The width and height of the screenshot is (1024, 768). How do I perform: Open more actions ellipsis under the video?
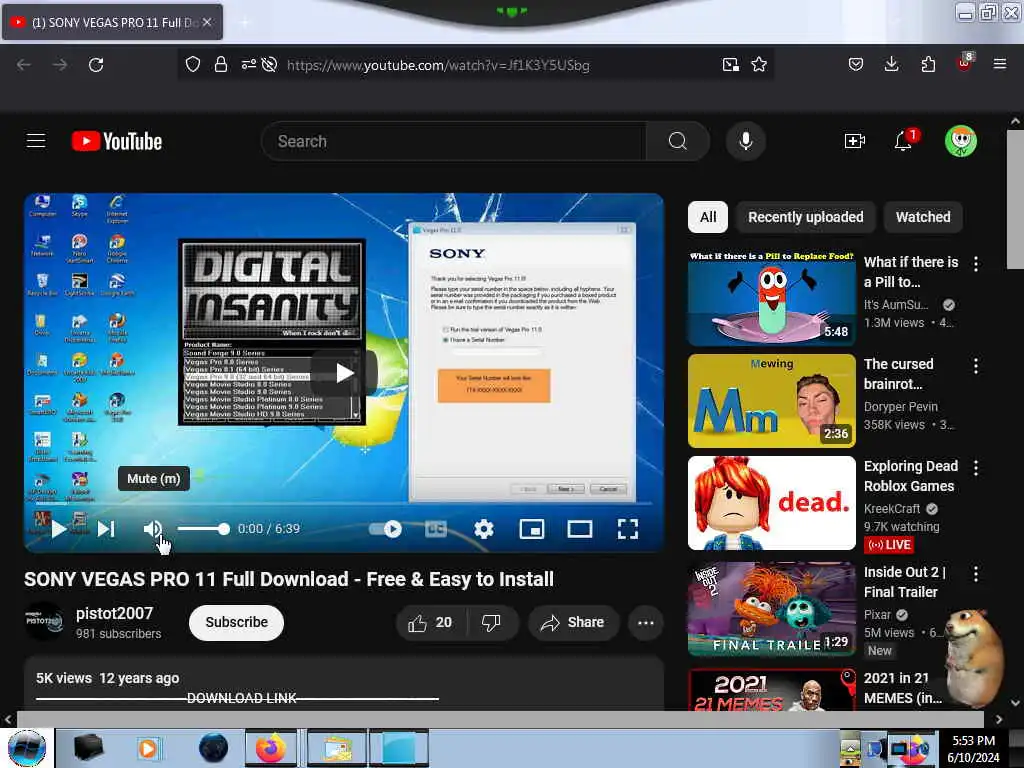click(x=646, y=622)
